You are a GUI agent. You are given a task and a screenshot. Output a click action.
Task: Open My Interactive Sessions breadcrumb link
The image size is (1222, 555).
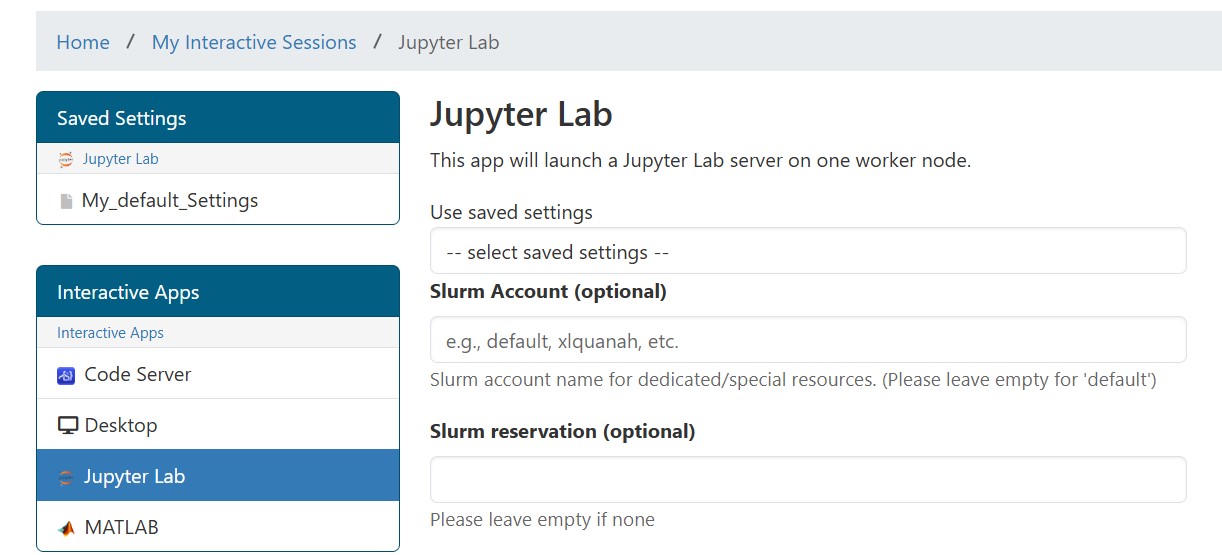click(x=254, y=42)
